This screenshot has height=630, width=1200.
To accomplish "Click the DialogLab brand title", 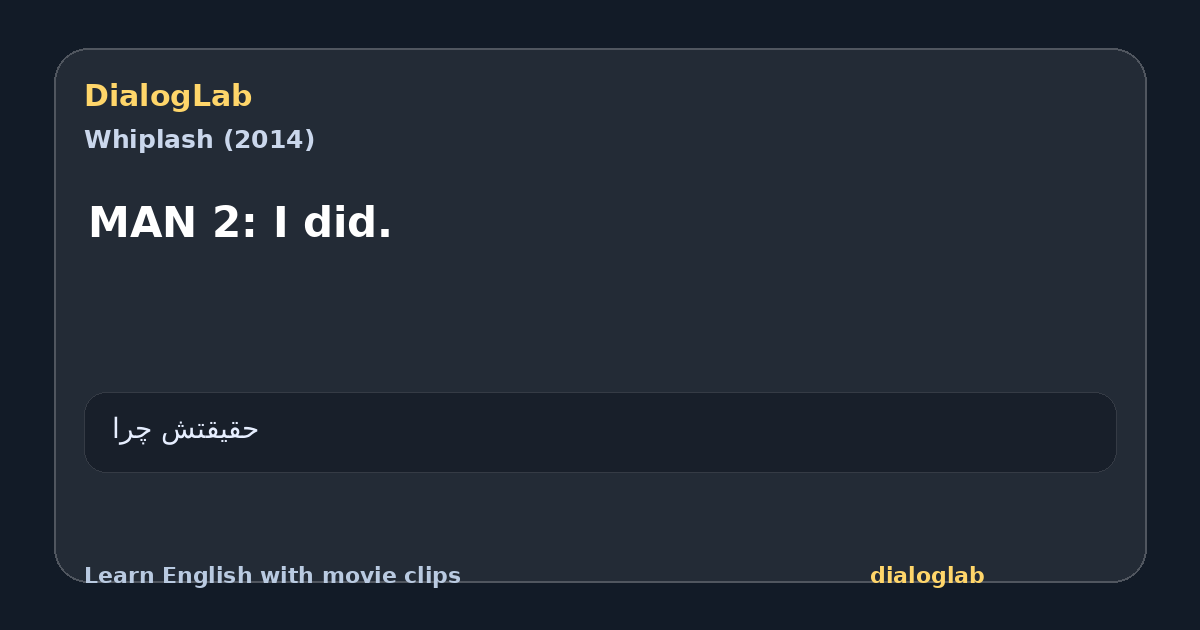I will coord(168,96).
